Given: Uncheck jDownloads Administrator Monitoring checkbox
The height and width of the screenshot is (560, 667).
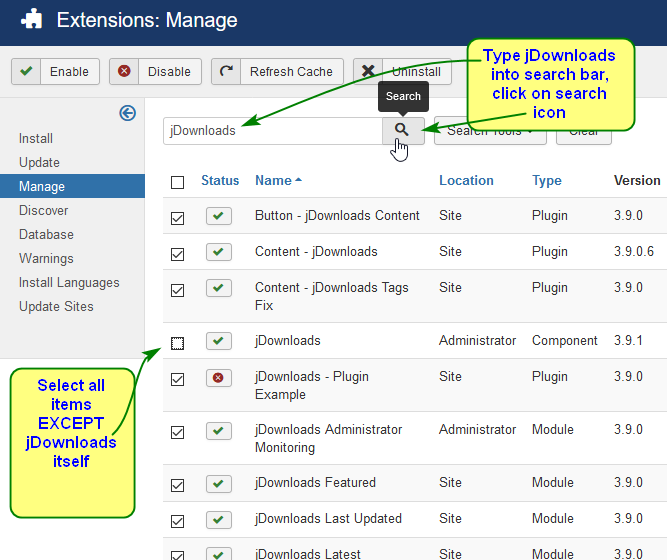Looking at the screenshot, I should pyautogui.click(x=177, y=432).
